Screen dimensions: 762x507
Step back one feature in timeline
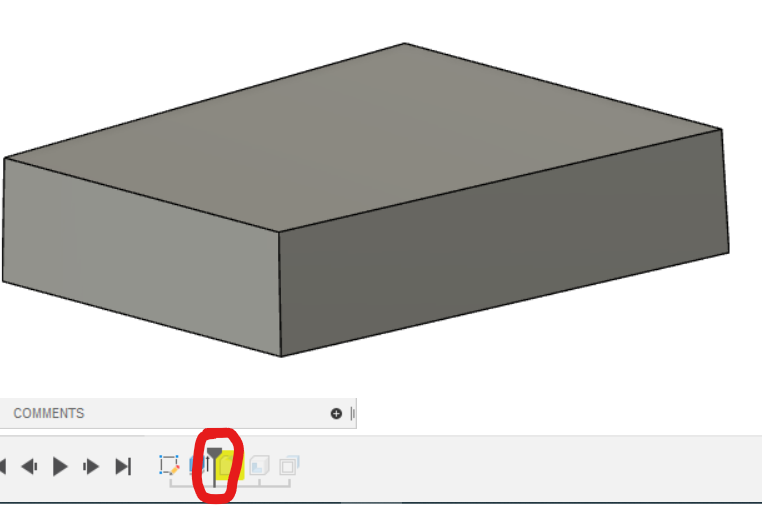click(x=30, y=466)
